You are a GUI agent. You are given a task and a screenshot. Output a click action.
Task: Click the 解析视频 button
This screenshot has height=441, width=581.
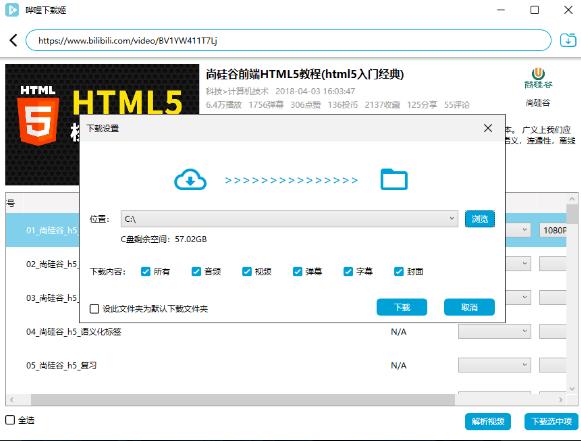488,421
